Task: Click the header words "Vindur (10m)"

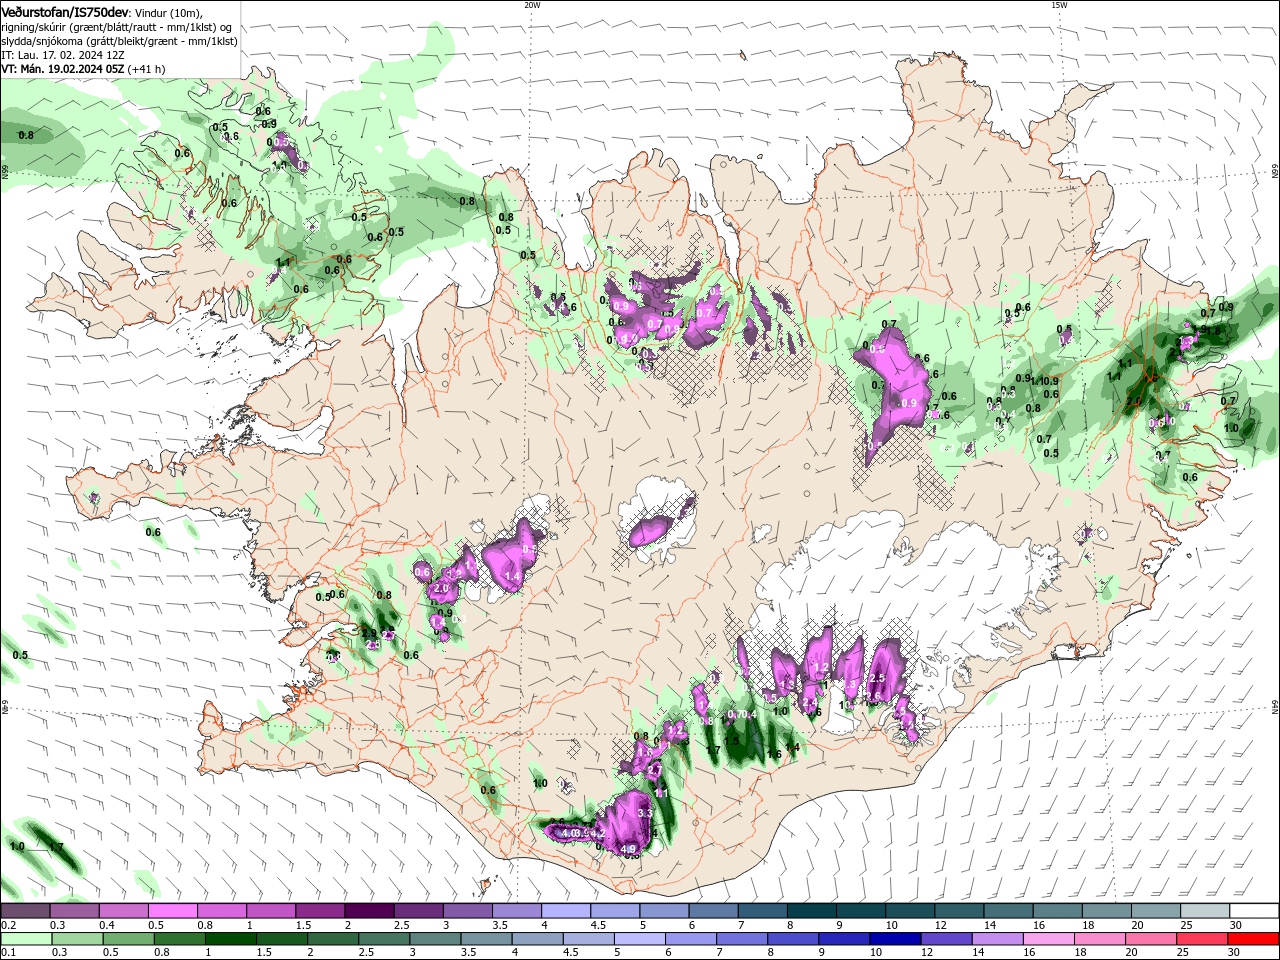Action: tap(169, 12)
